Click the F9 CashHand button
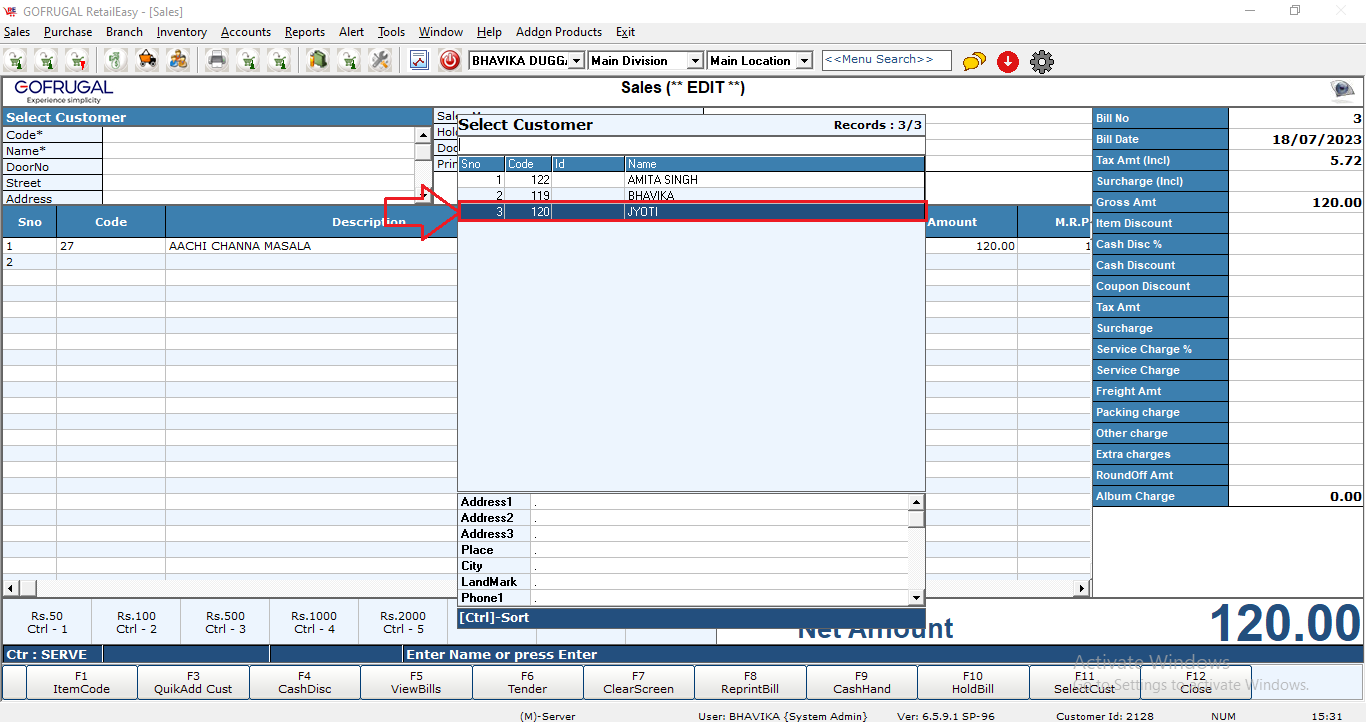Image resolution: width=1366 pixels, height=722 pixels. coord(862,682)
